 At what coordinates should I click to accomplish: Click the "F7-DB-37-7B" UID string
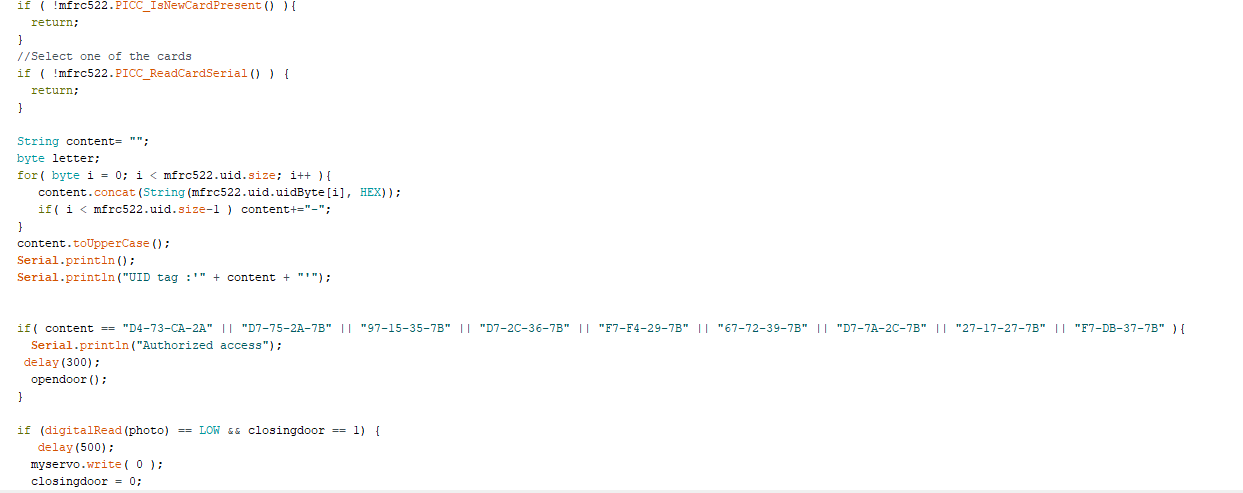pyautogui.click(x=1119, y=328)
